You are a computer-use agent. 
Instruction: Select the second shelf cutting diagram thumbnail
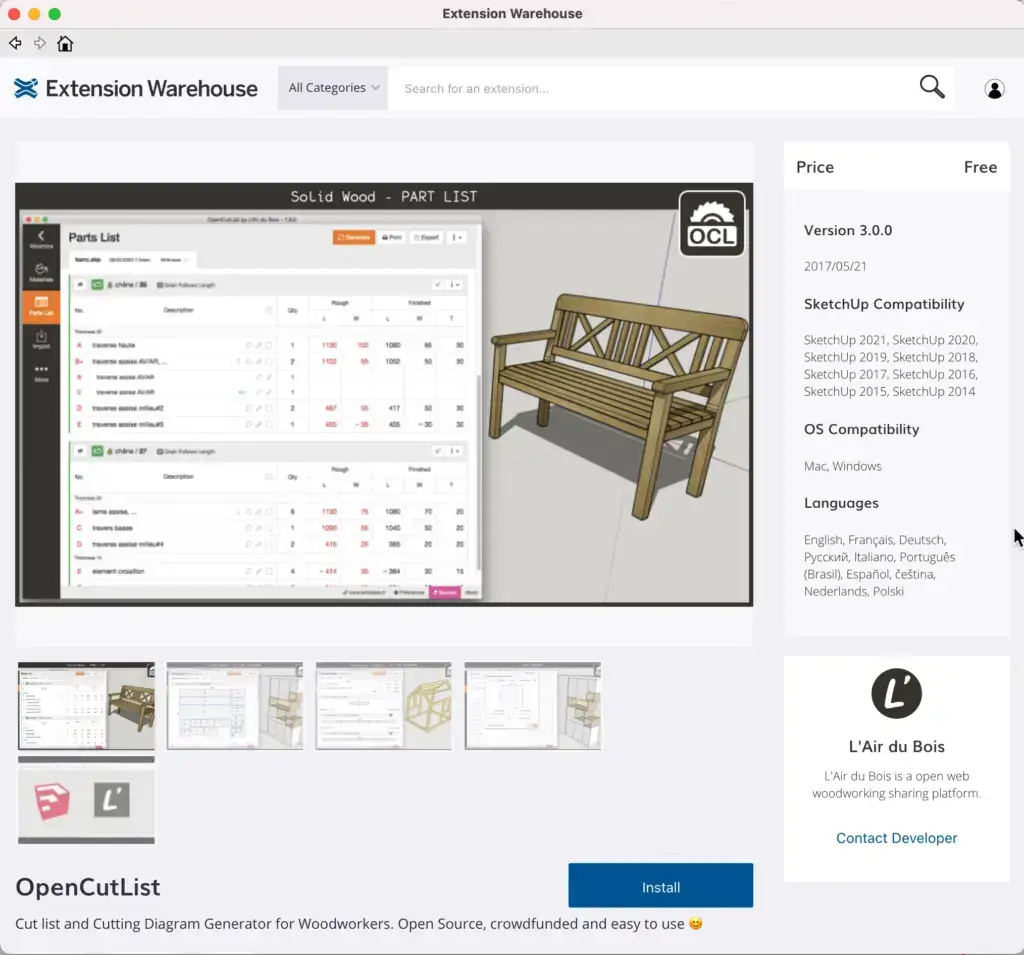[235, 705]
